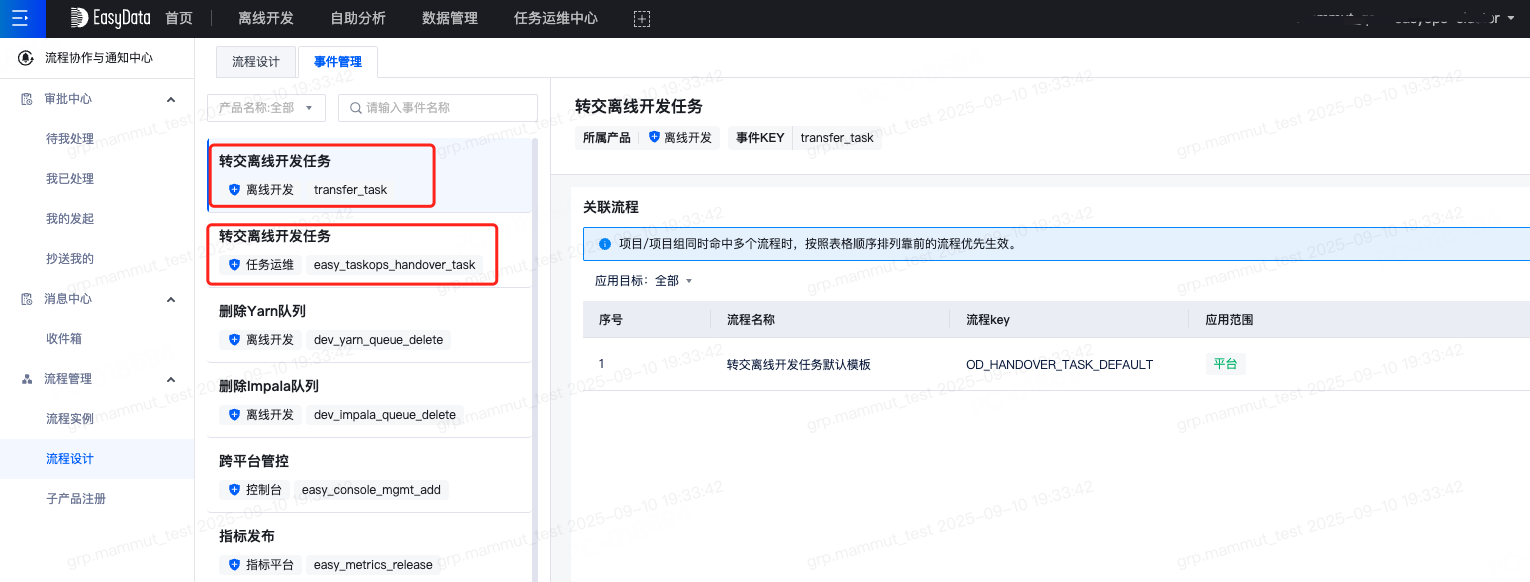Open the 产品名称:全部 dropdown
The height and width of the screenshot is (582, 1530).
click(x=266, y=108)
